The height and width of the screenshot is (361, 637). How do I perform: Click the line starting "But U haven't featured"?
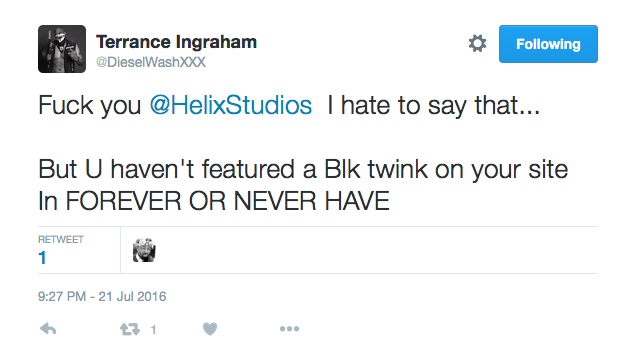tap(303, 169)
